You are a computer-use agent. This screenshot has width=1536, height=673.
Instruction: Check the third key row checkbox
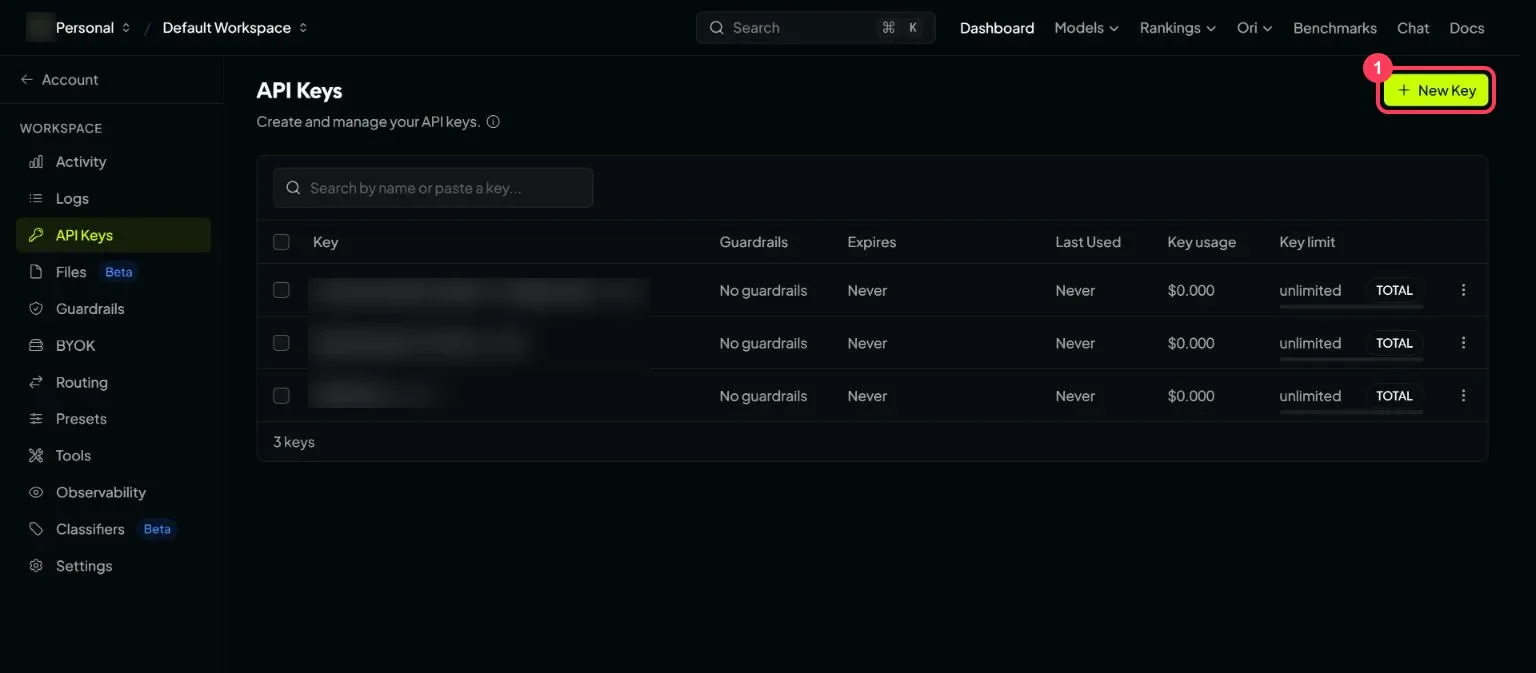click(x=281, y=396)
